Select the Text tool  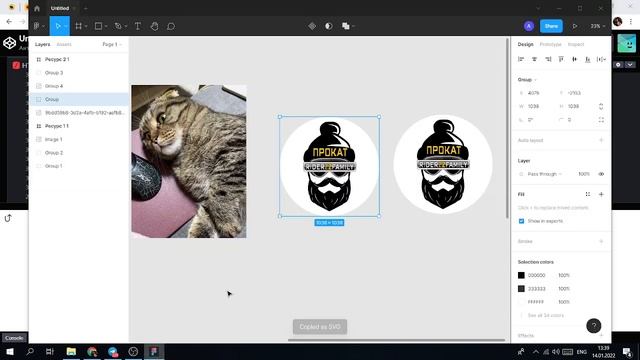[x=138, y=26]
